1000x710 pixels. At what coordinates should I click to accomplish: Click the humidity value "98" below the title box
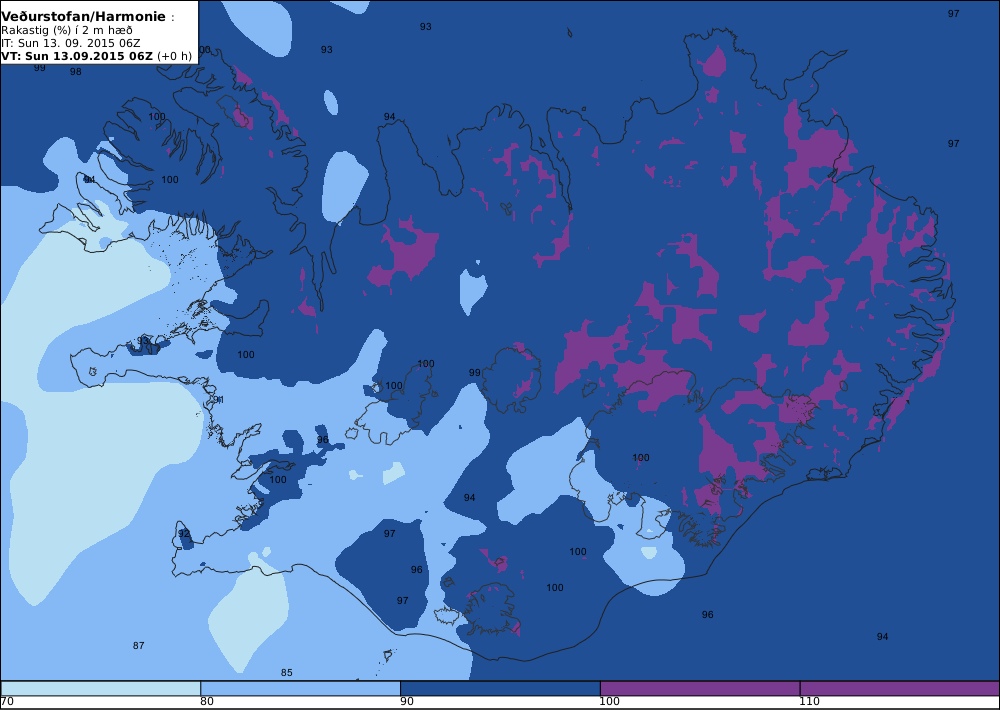pyautogui.click(x=75, y=71)
